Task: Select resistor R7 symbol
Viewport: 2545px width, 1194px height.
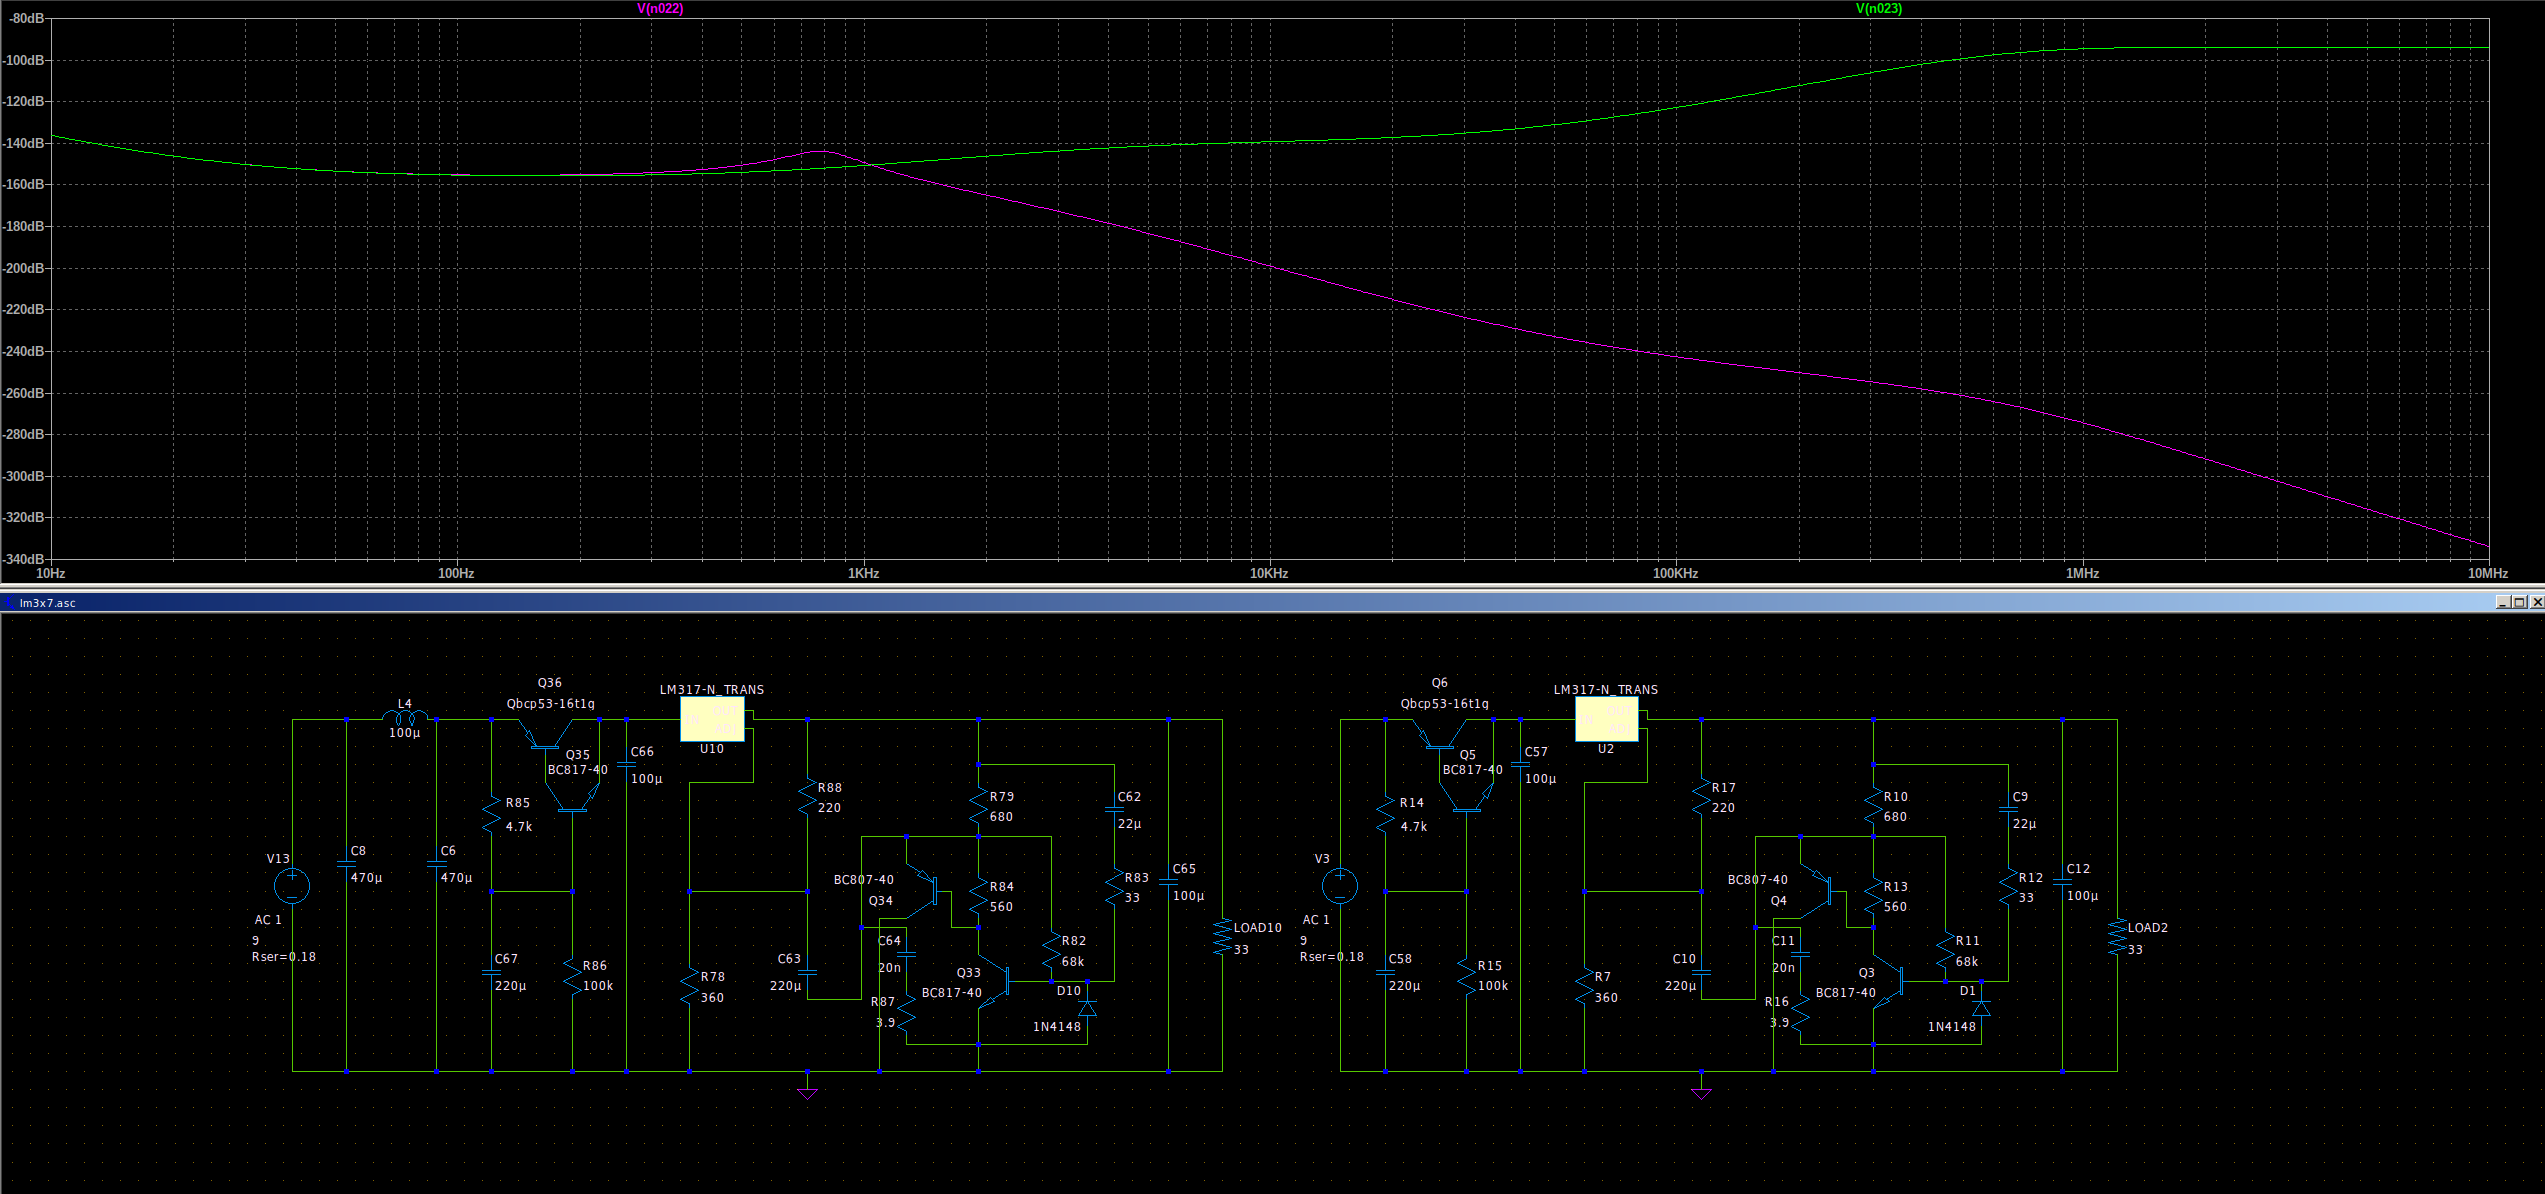Action: point(1584,987)
